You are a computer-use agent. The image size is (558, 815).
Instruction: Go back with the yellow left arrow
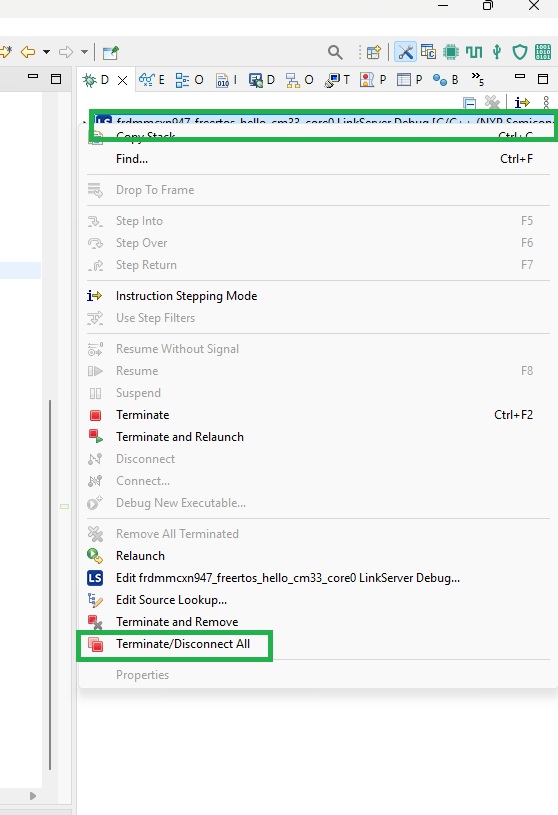[28, 52]
